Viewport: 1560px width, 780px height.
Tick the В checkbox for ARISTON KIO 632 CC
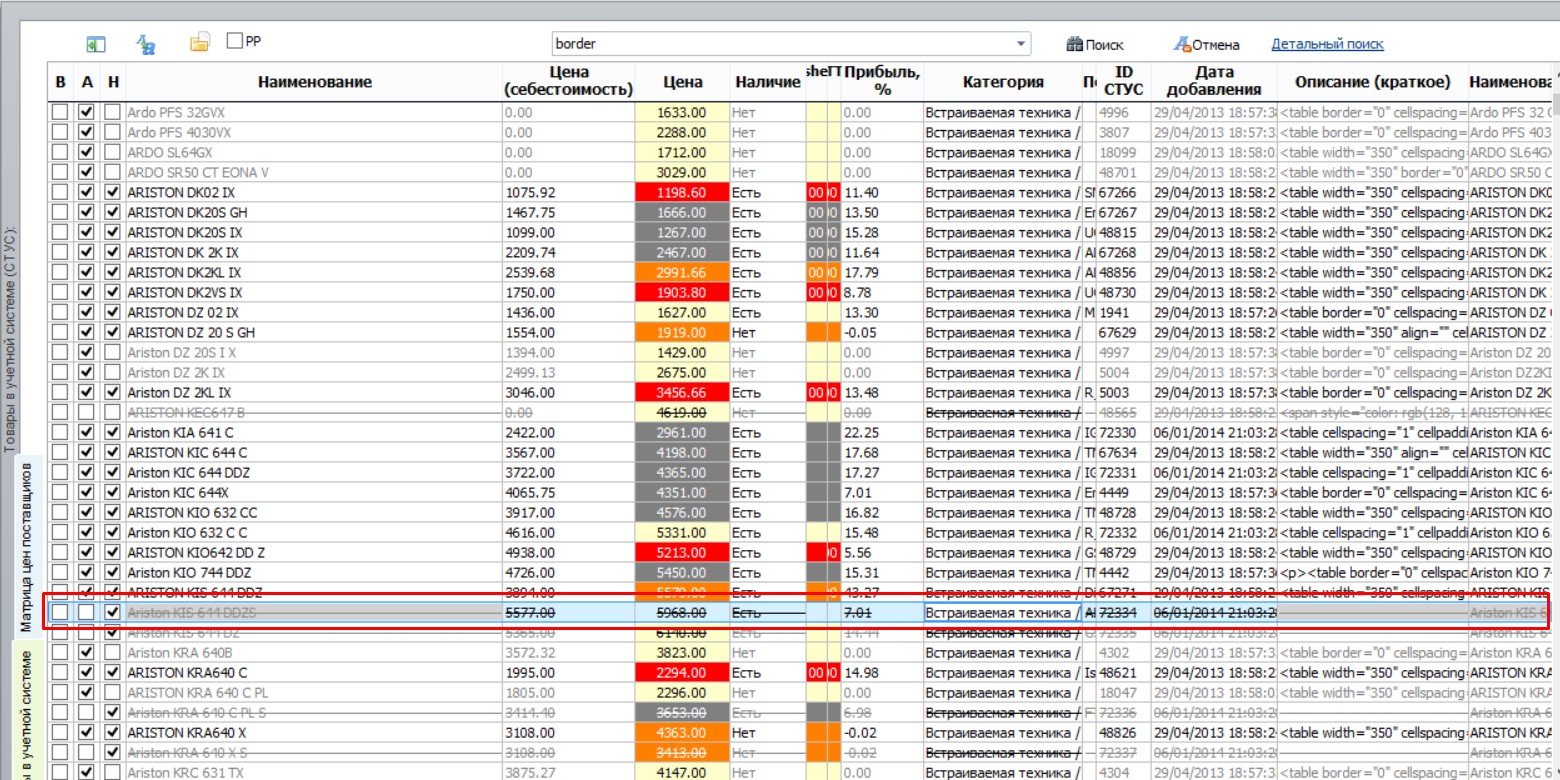coord(61,513)
